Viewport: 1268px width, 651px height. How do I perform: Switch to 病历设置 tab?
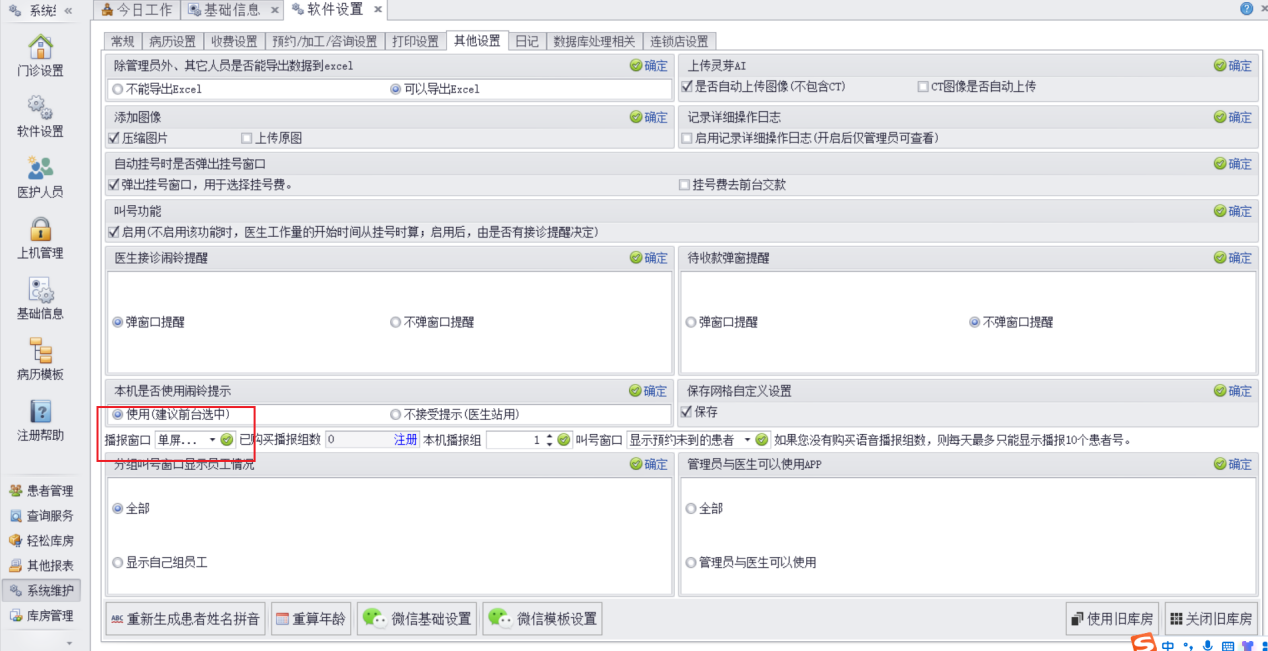pos(173,41)
